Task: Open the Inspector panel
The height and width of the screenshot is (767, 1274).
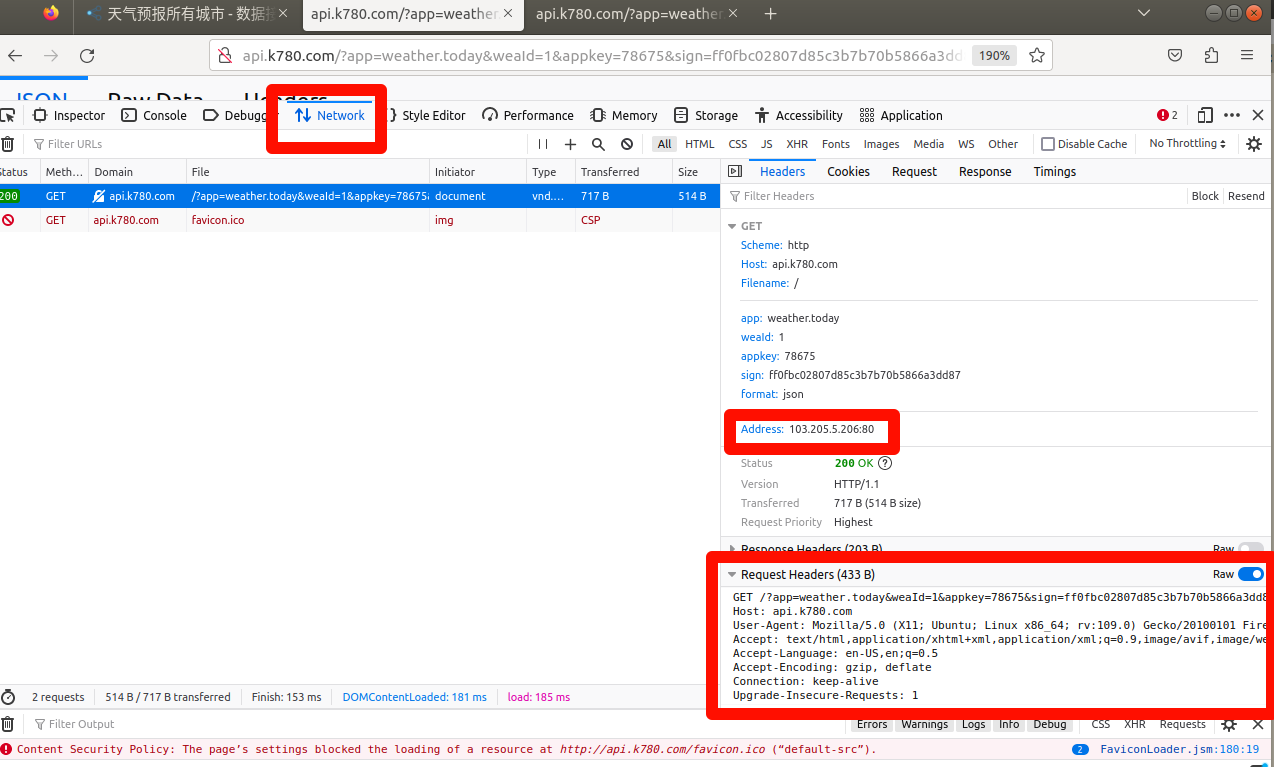Action: (69, 115)
